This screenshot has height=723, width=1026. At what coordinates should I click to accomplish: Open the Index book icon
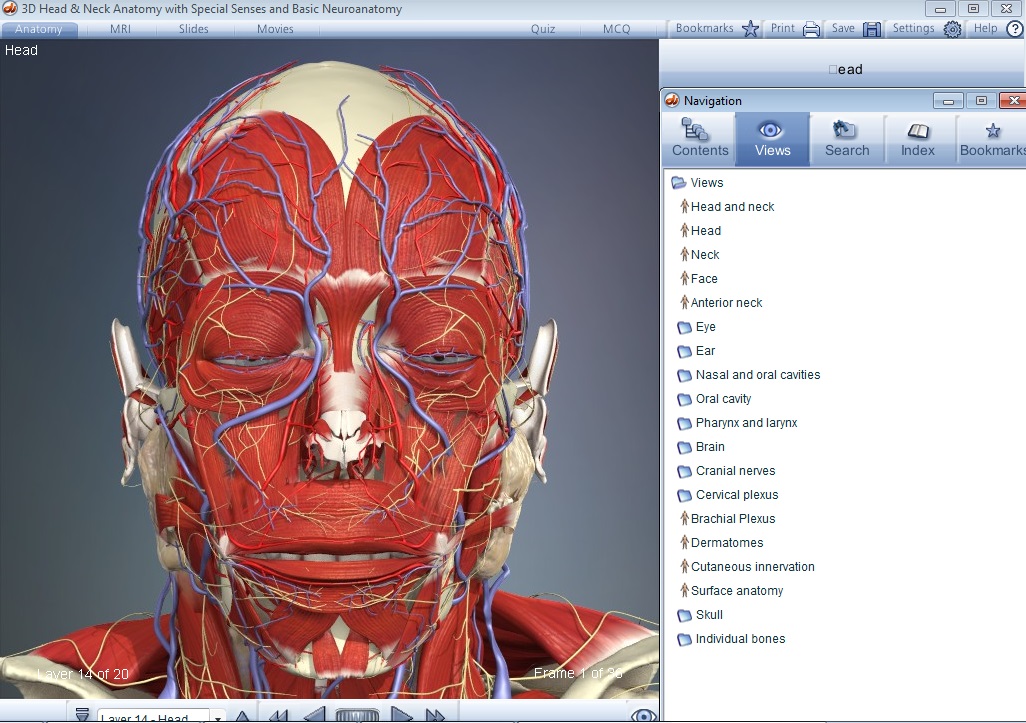tap(917, 139)
